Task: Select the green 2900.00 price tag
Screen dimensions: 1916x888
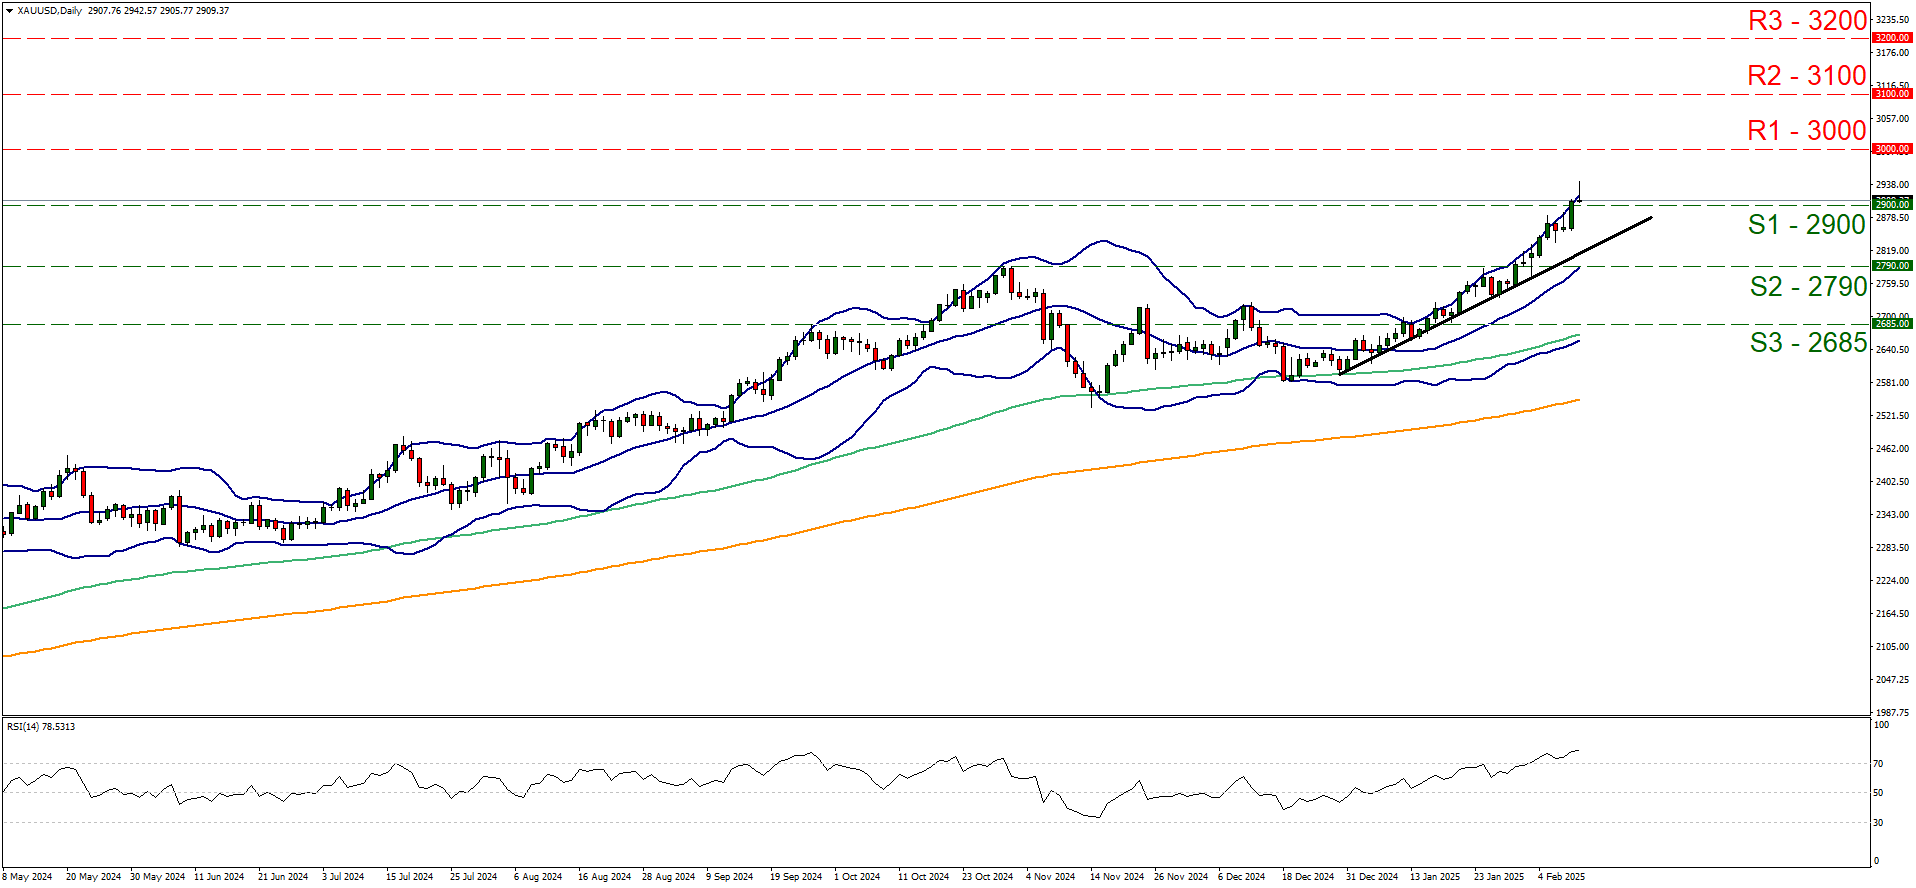Action: tap(1891, 204)
